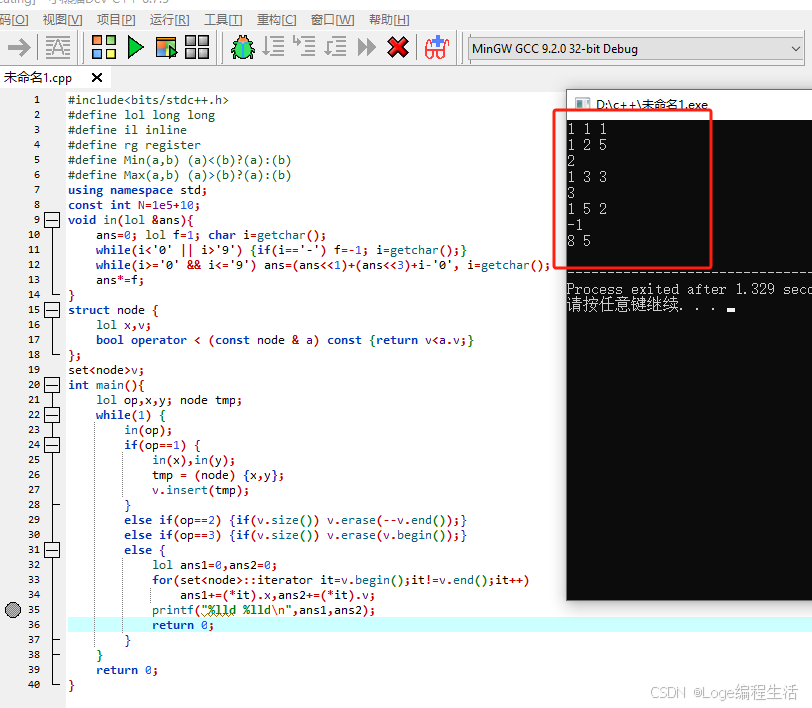Screen dimensions: 812x708
Task: Start debugging with the green bug icon
Action: coord(242,48)
